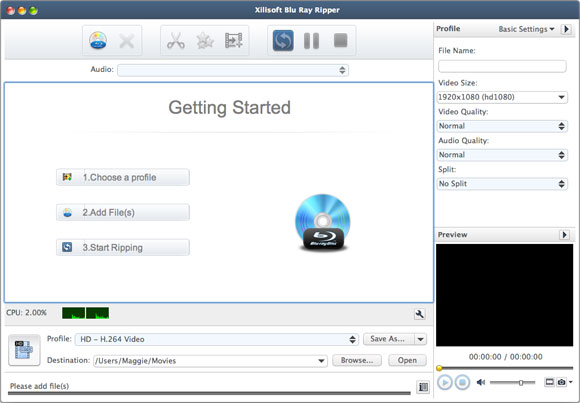Click 3.Start Ripping button
580x403 pixels.
(x=123, y=247)
